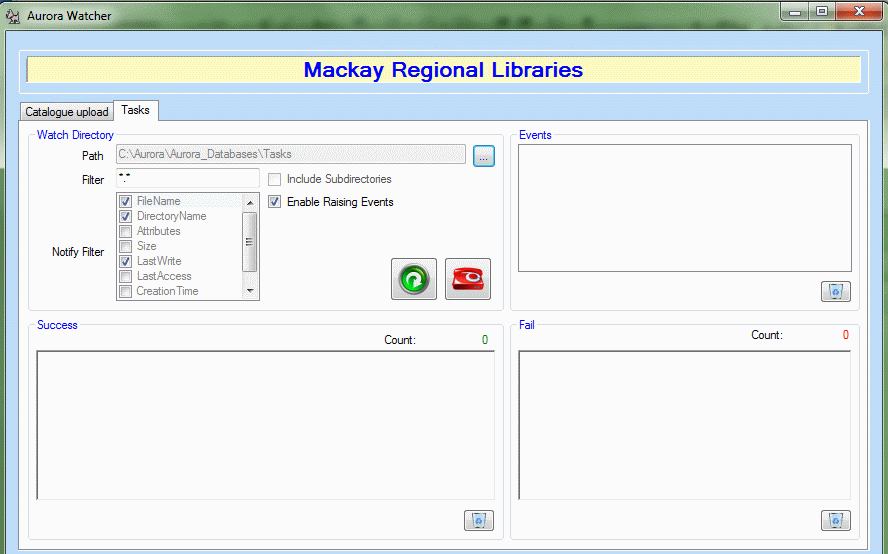Click the red stop watching icon button
Screen dimensions: 888x554
coord(468,279)
